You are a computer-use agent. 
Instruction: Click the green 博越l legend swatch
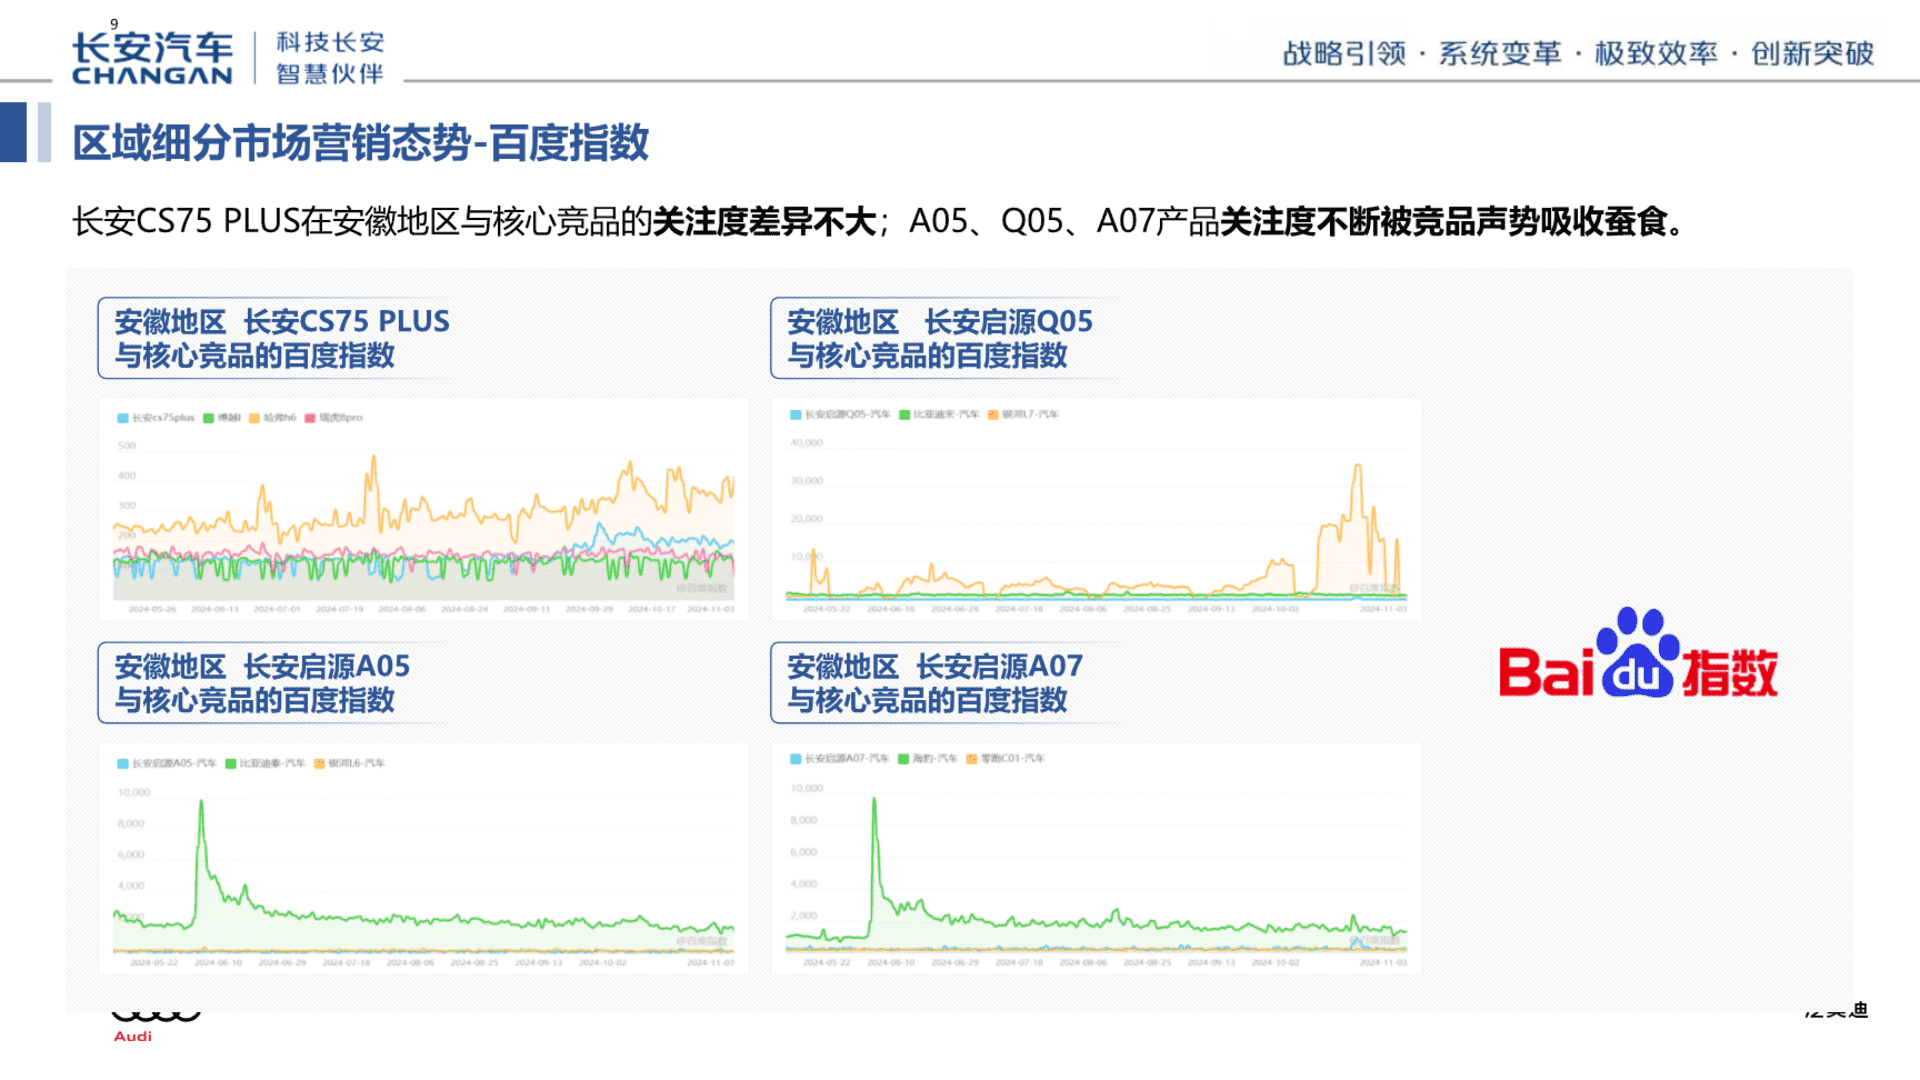[x=208, y=418]
